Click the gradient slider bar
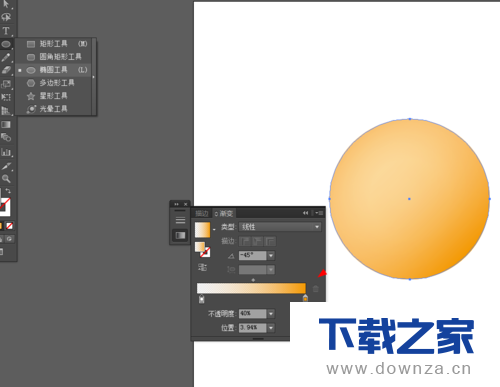The height and width of the screenshot is (387, 500). coord(251,288)
